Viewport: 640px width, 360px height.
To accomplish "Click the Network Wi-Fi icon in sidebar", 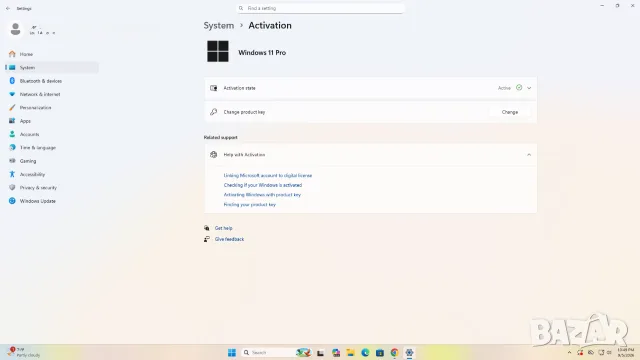I will 12,94.
